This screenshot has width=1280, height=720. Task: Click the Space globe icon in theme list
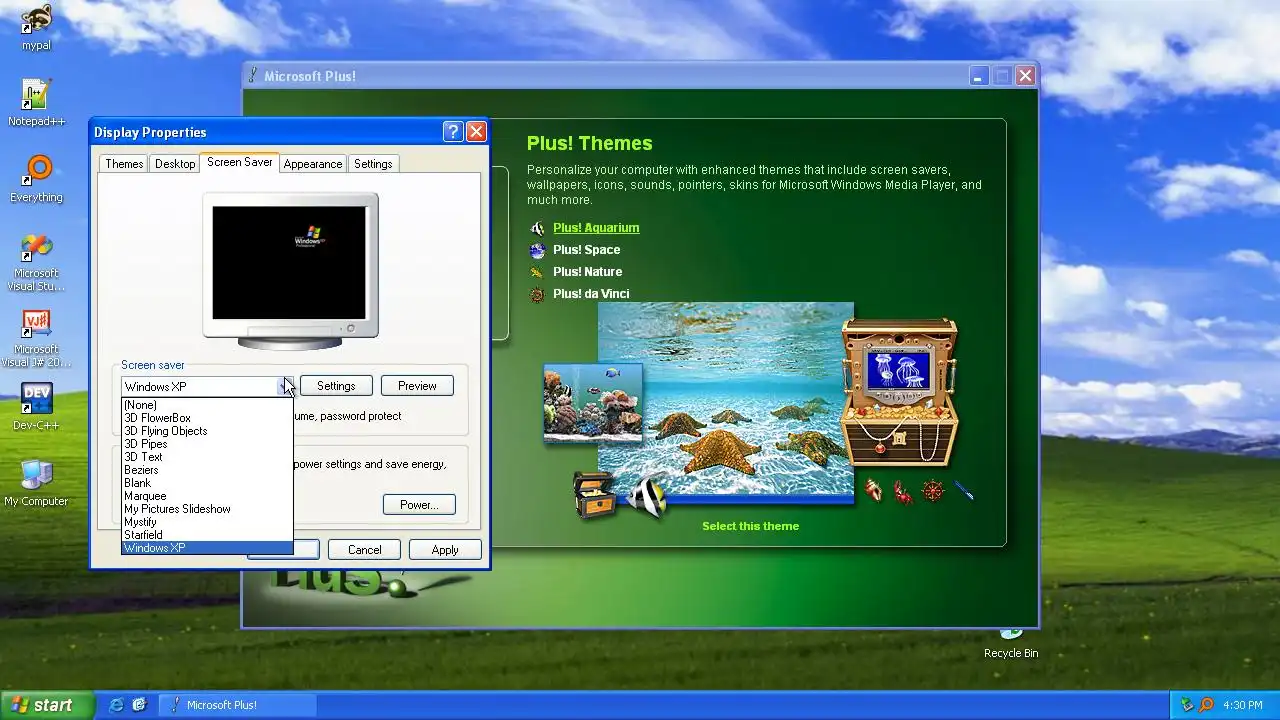[538, 250]
